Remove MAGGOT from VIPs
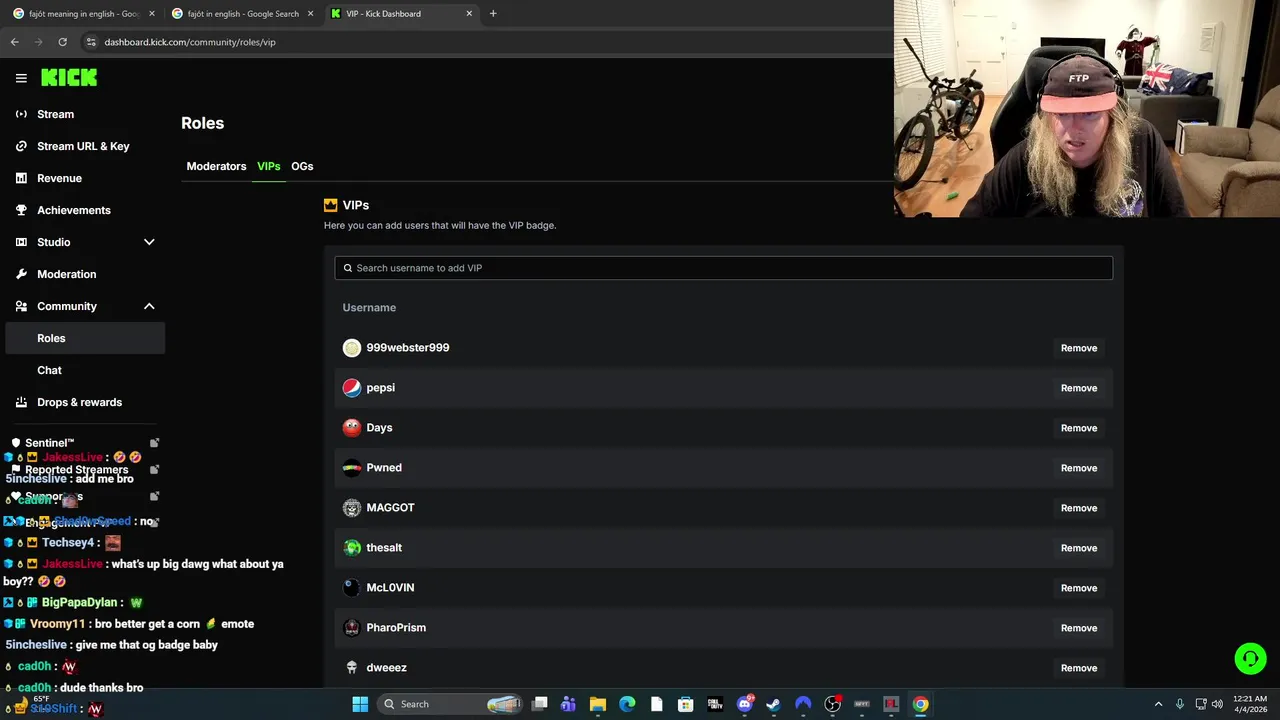The width and height of the screenshot is (1280, 720). [x=1079, y=508]
